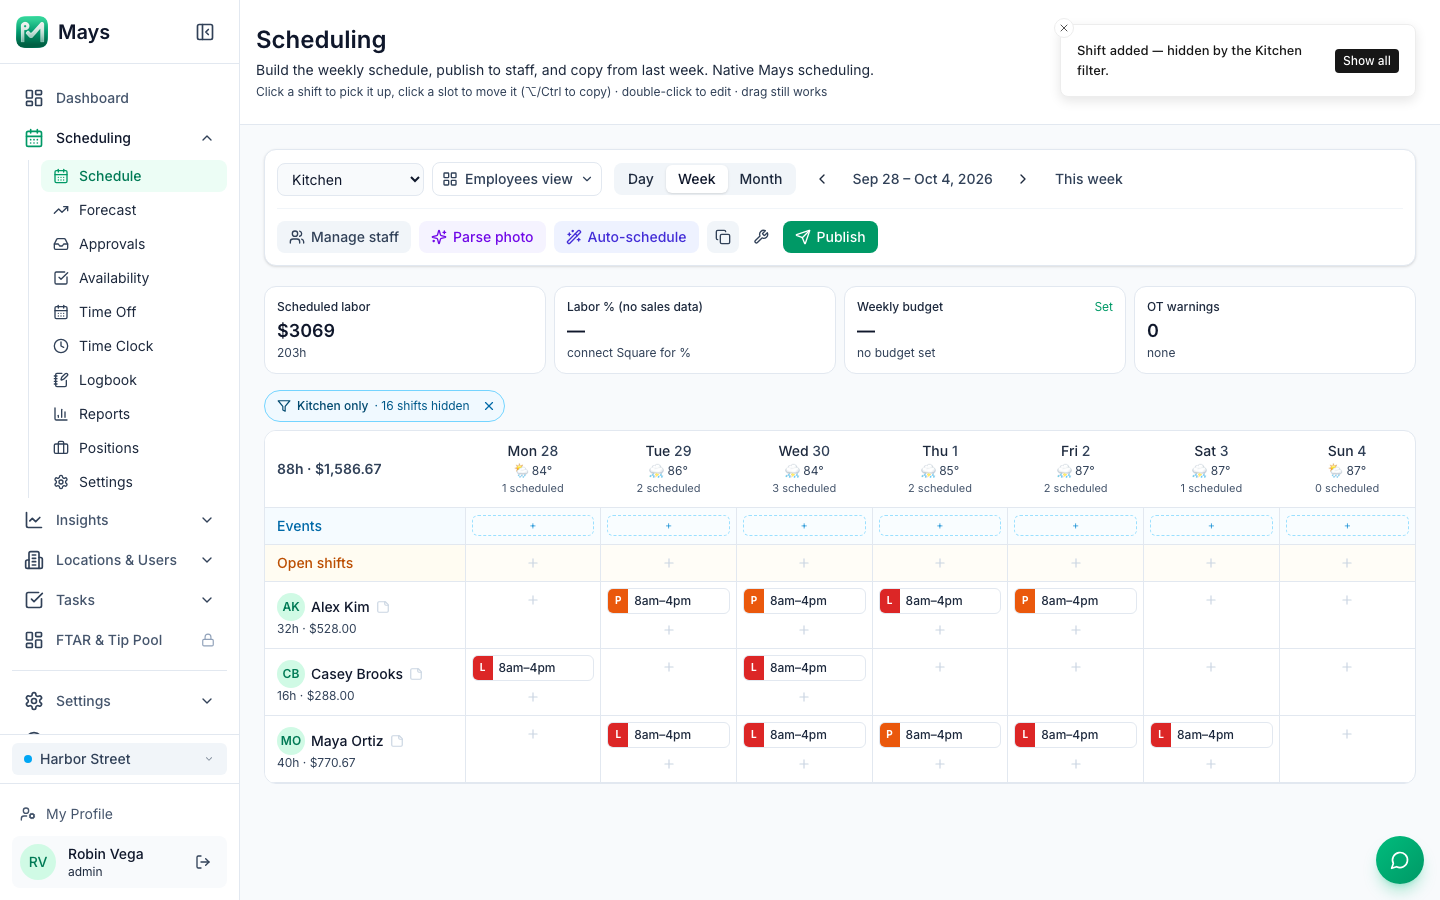
Task: Open the wrench tools icon
Action: click(761, 237)
